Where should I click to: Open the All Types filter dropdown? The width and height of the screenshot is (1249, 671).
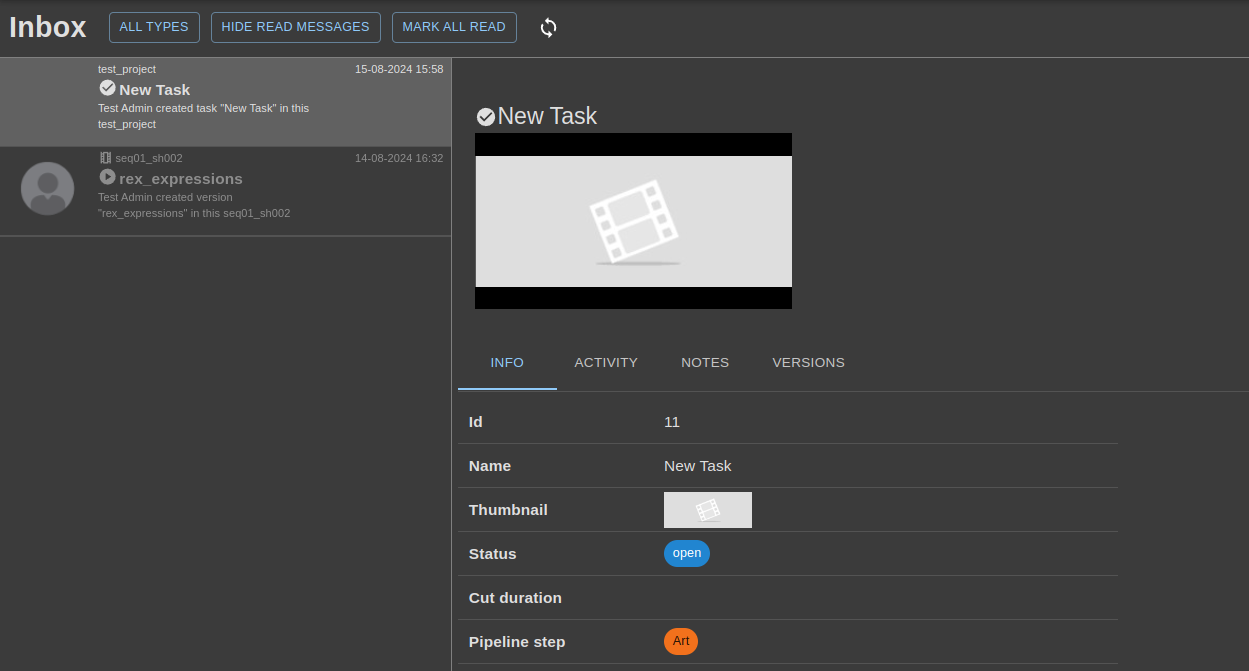click(x=154, y=27)
